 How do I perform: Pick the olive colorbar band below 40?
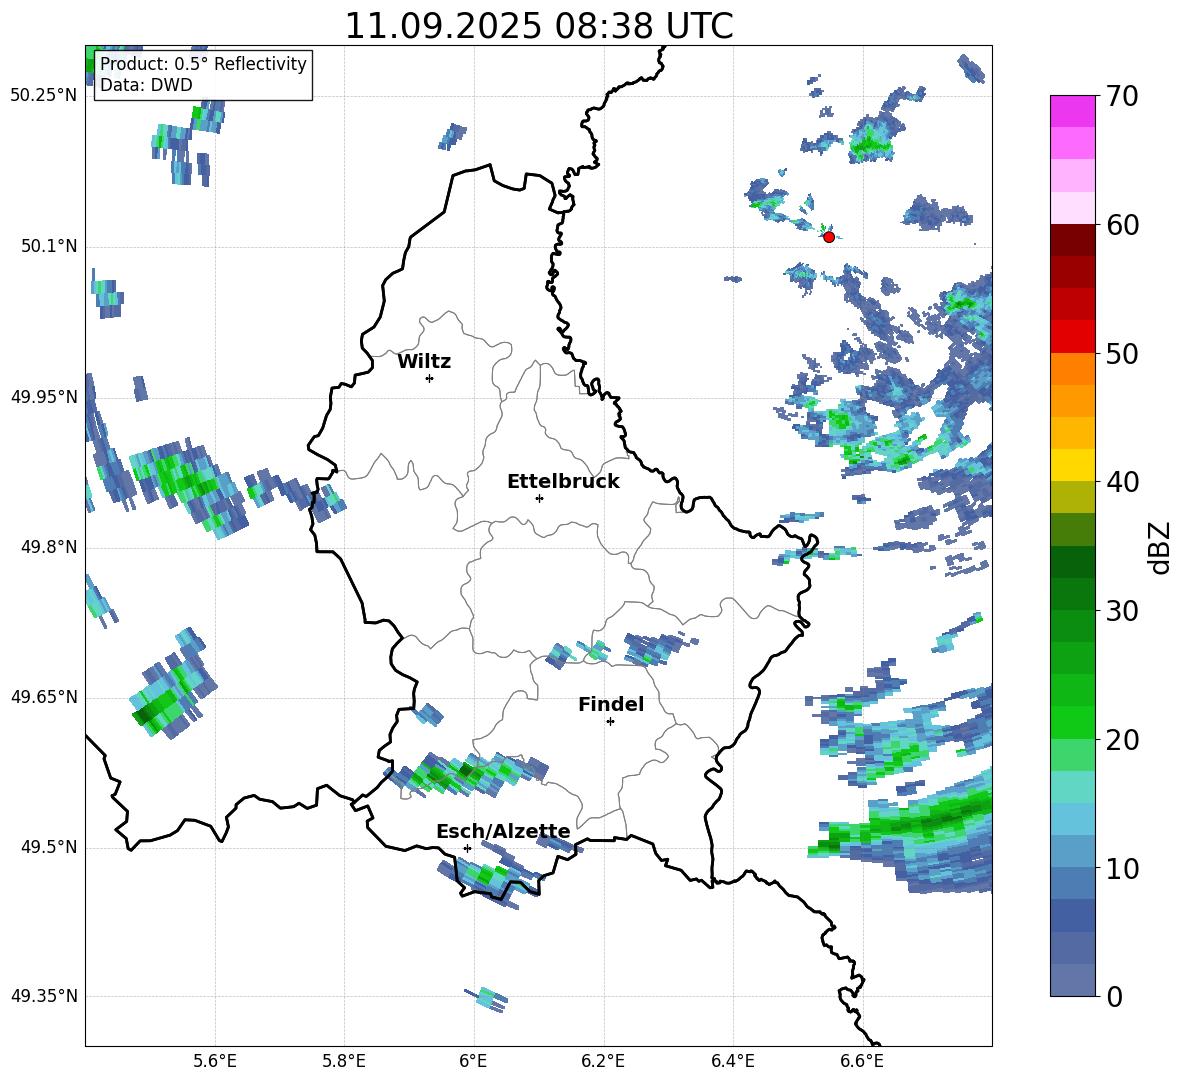pyautogui.click(x=1072, y=497)
